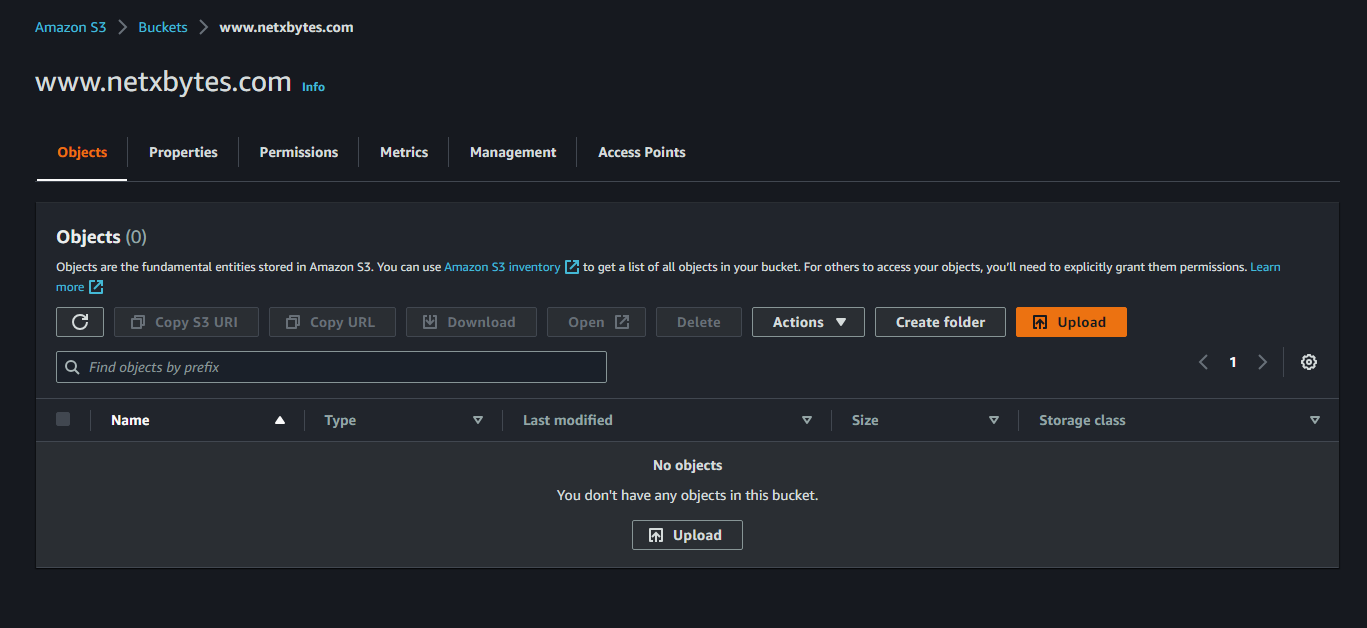Toggle the select-all objects checkbox
The image size is (1367, 628).
tap(63, 420)
